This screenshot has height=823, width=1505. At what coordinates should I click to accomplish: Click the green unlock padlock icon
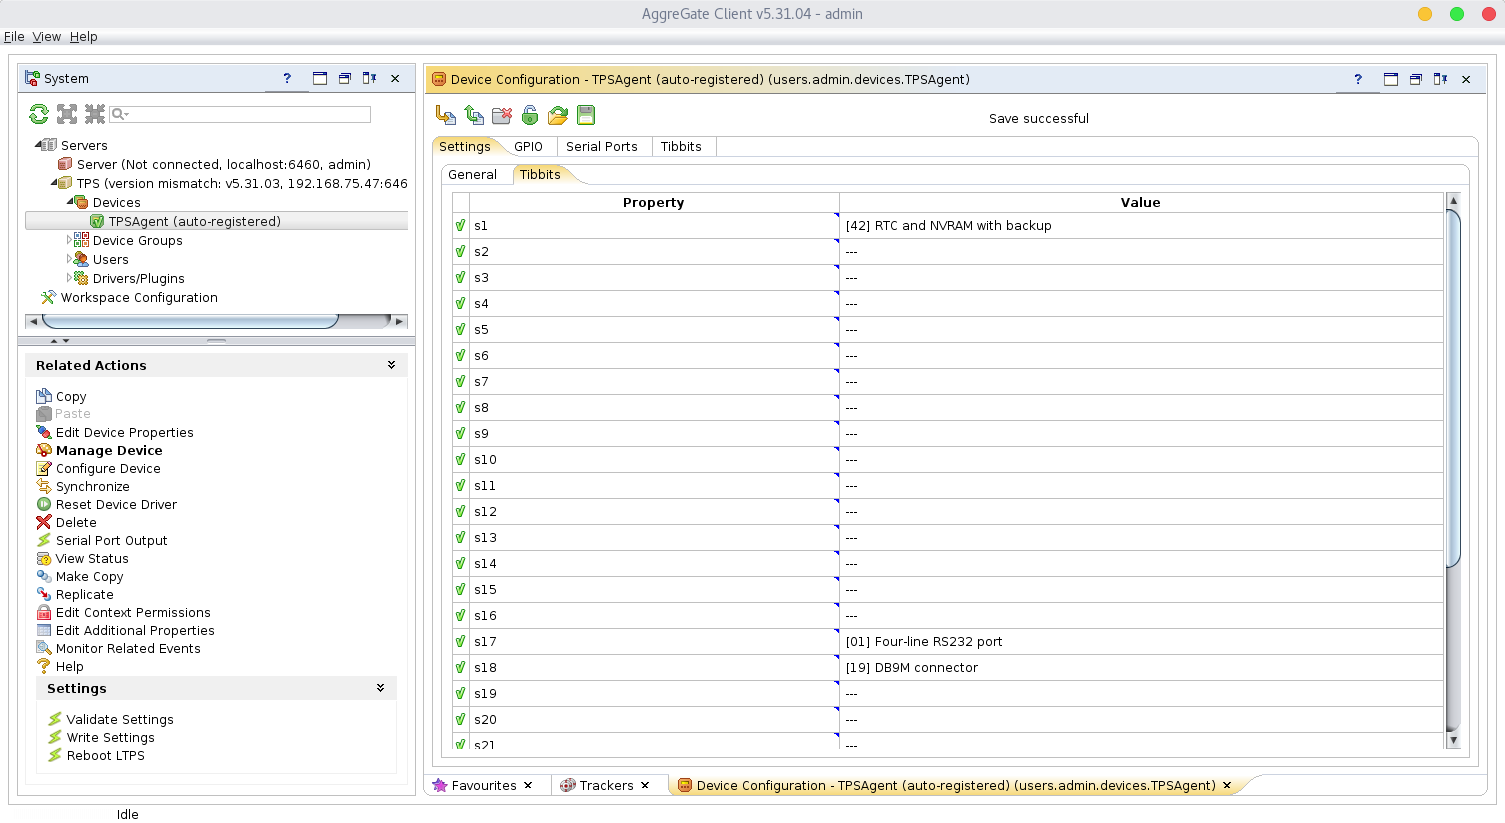[x=530, y=115]
